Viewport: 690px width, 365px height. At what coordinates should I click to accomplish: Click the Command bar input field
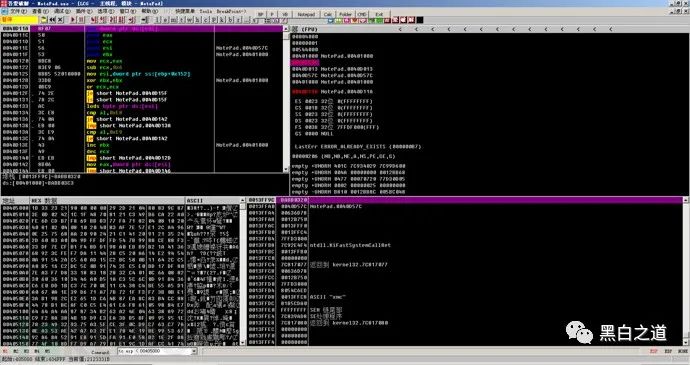(154, 351)
